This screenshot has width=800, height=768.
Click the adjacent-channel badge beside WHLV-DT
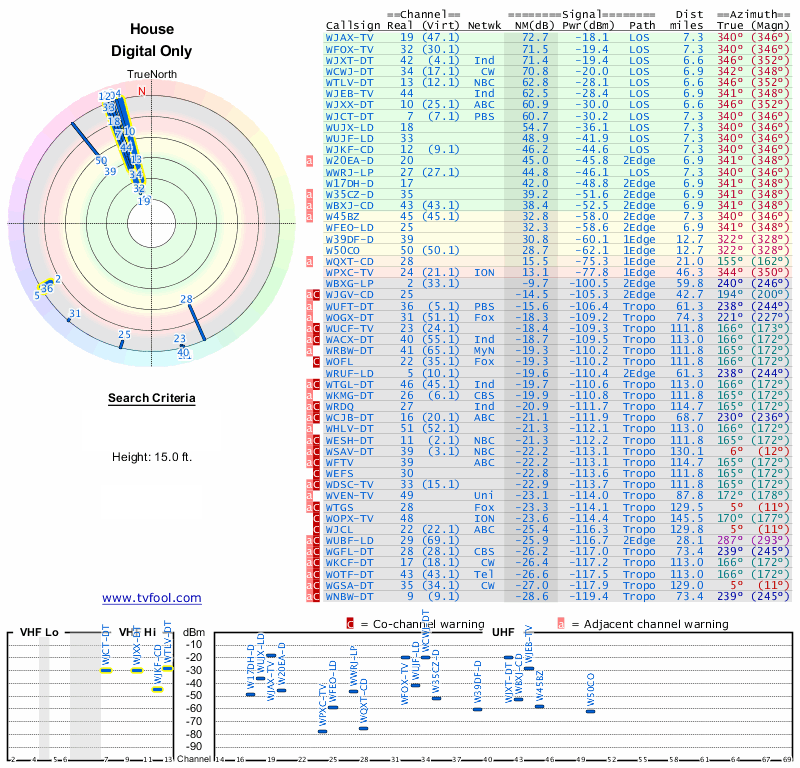point(309,429)
